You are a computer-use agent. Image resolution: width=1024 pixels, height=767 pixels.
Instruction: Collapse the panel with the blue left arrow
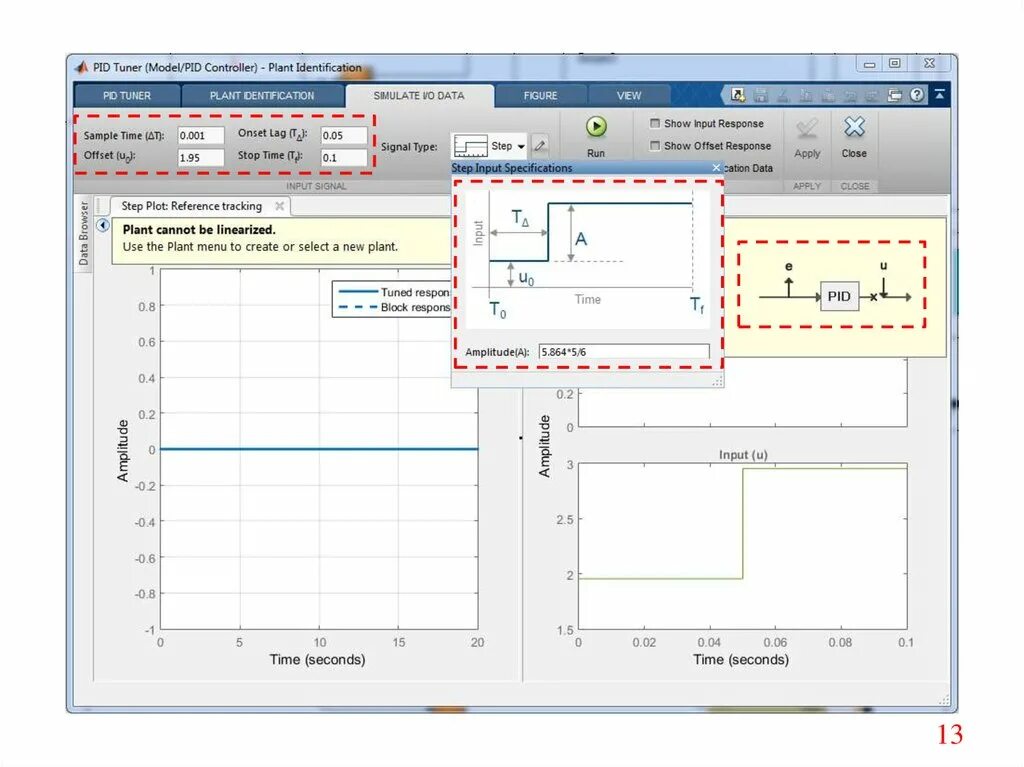coord(103,225)
